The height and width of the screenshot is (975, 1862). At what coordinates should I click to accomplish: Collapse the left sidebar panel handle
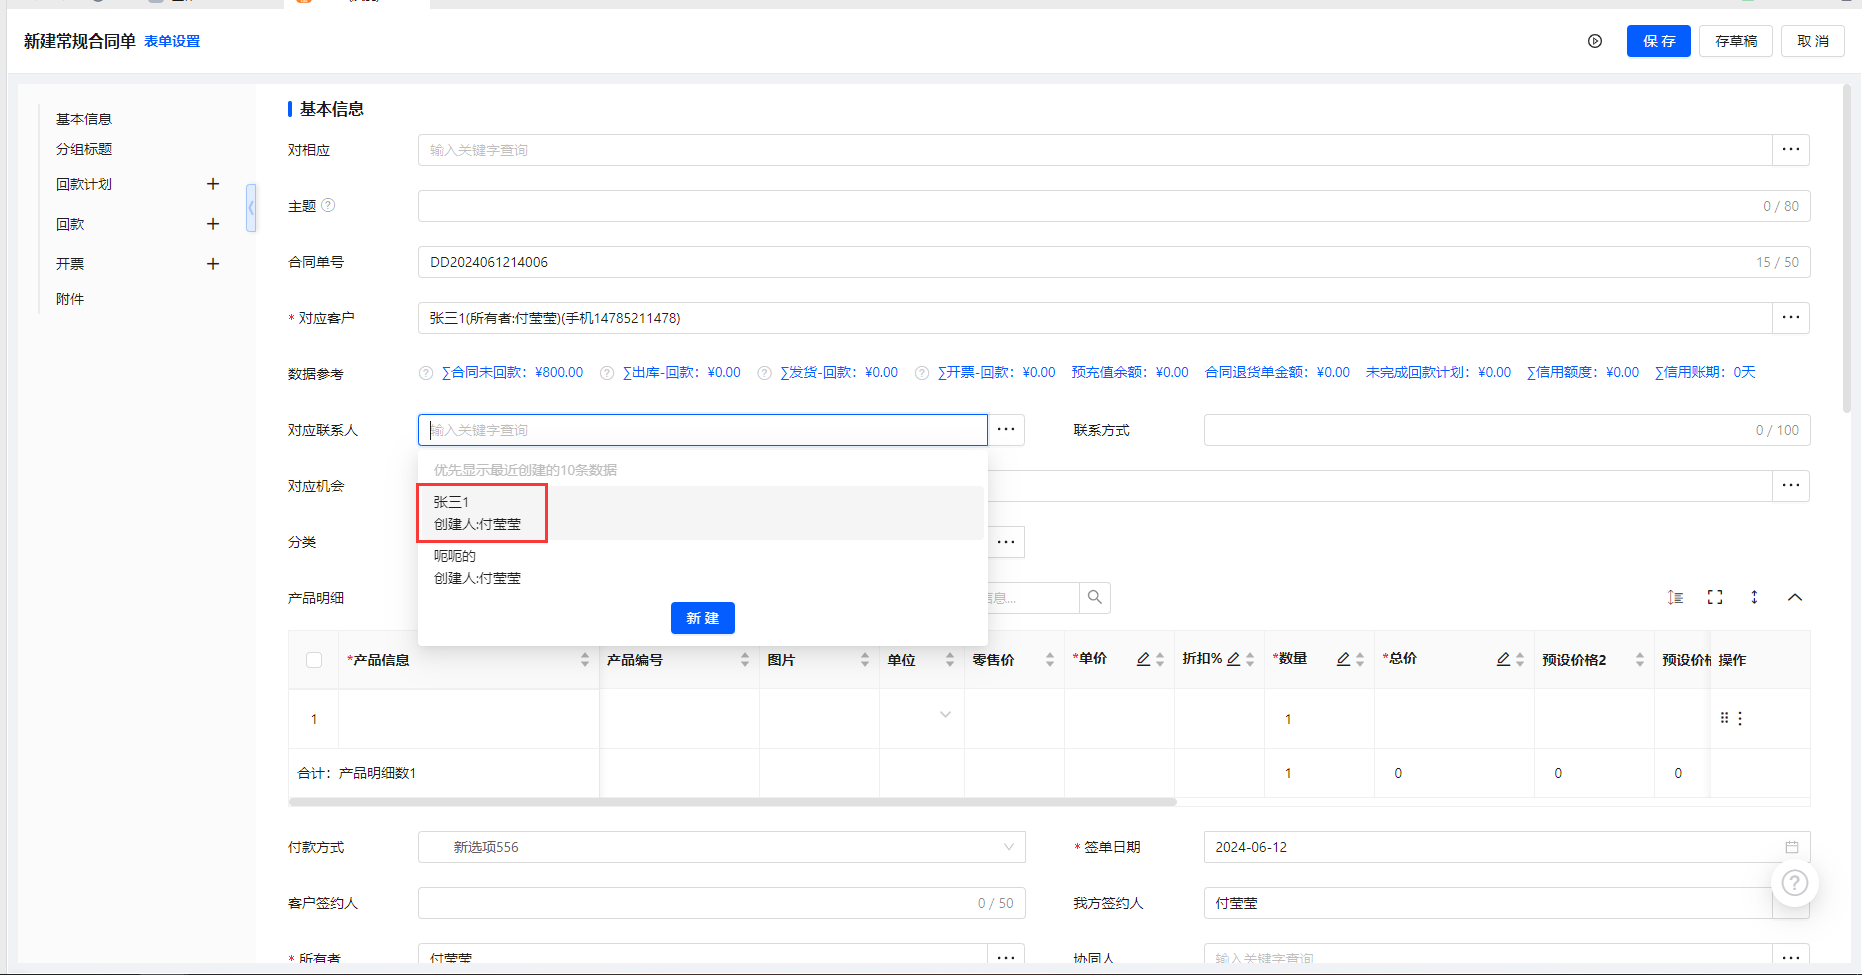tap(251, 208)
